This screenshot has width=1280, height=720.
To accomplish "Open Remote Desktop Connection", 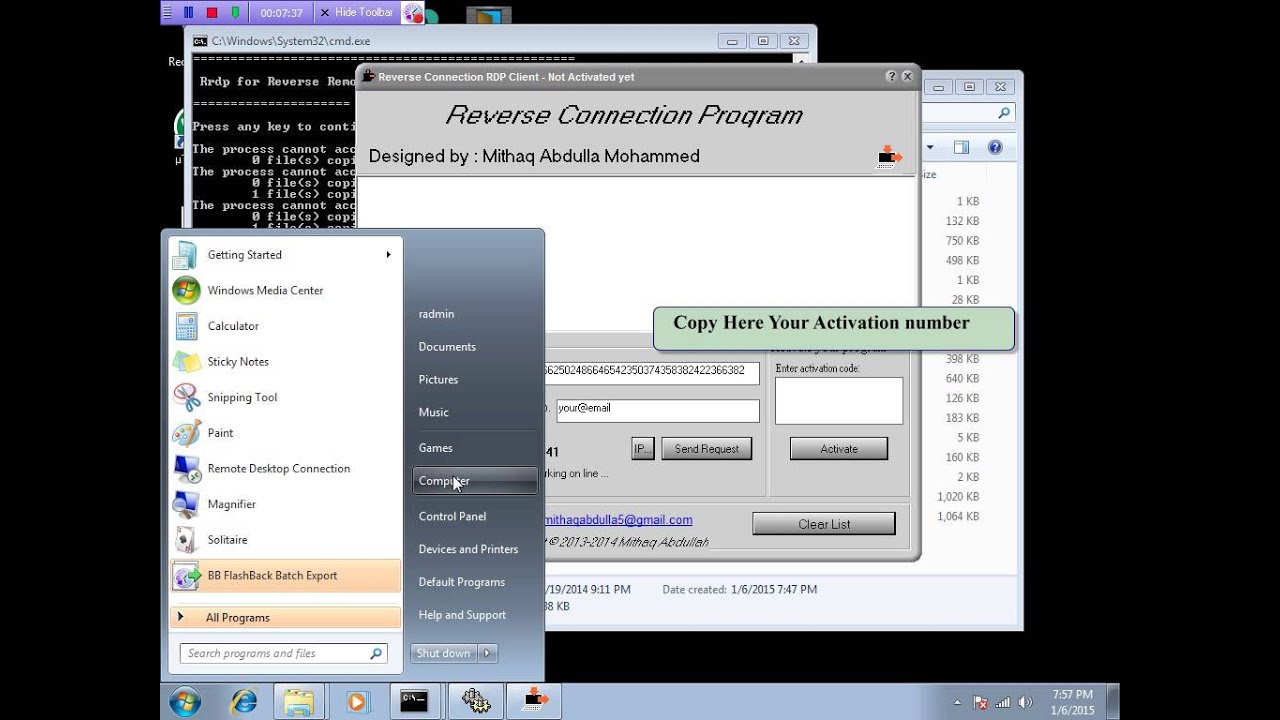I will [285, 469].
